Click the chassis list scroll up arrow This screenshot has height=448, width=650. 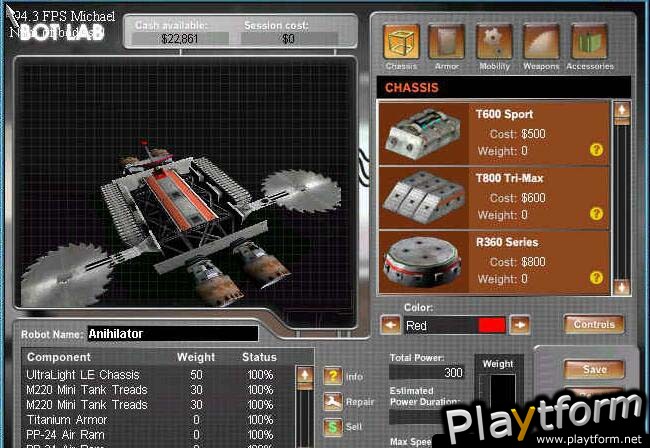(x=622, y=111)
